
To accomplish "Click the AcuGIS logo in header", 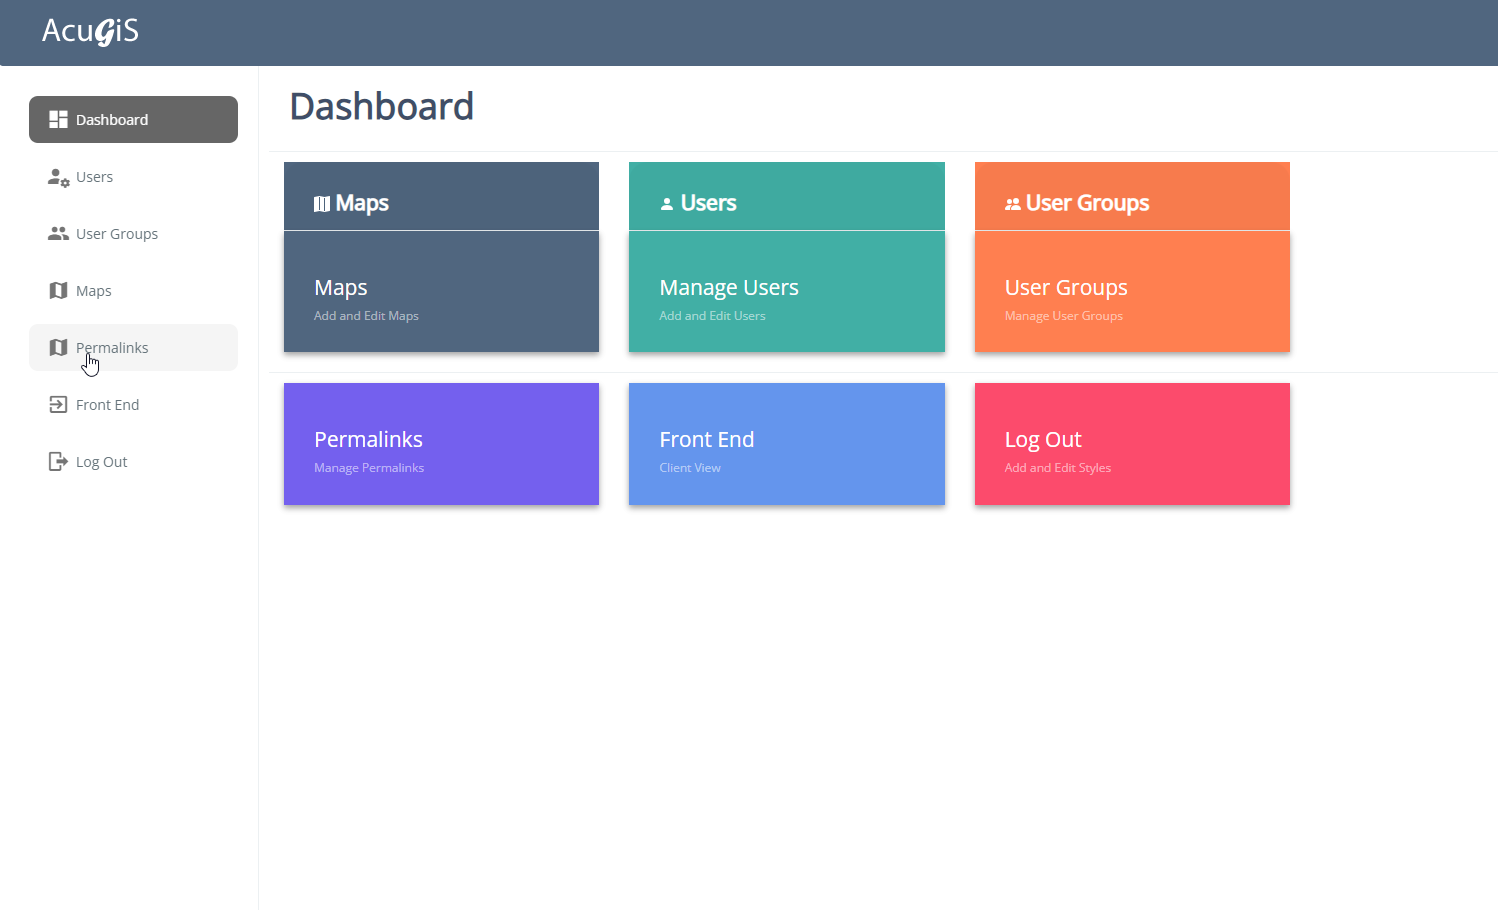I will click(x=90, y=32).
